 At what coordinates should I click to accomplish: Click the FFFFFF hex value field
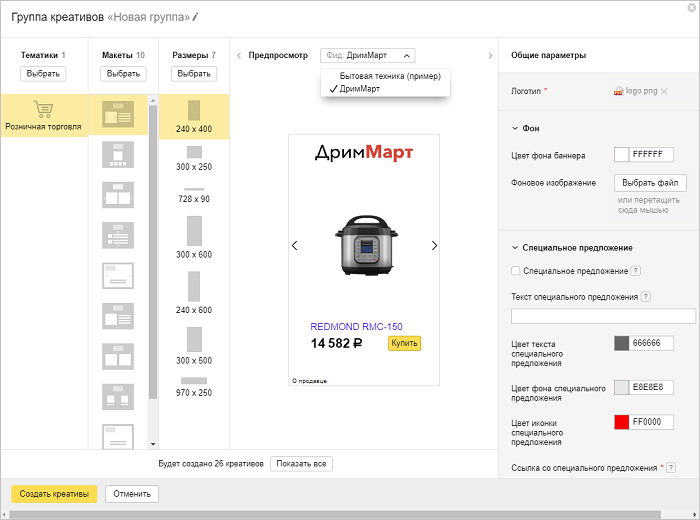(651, 154)
